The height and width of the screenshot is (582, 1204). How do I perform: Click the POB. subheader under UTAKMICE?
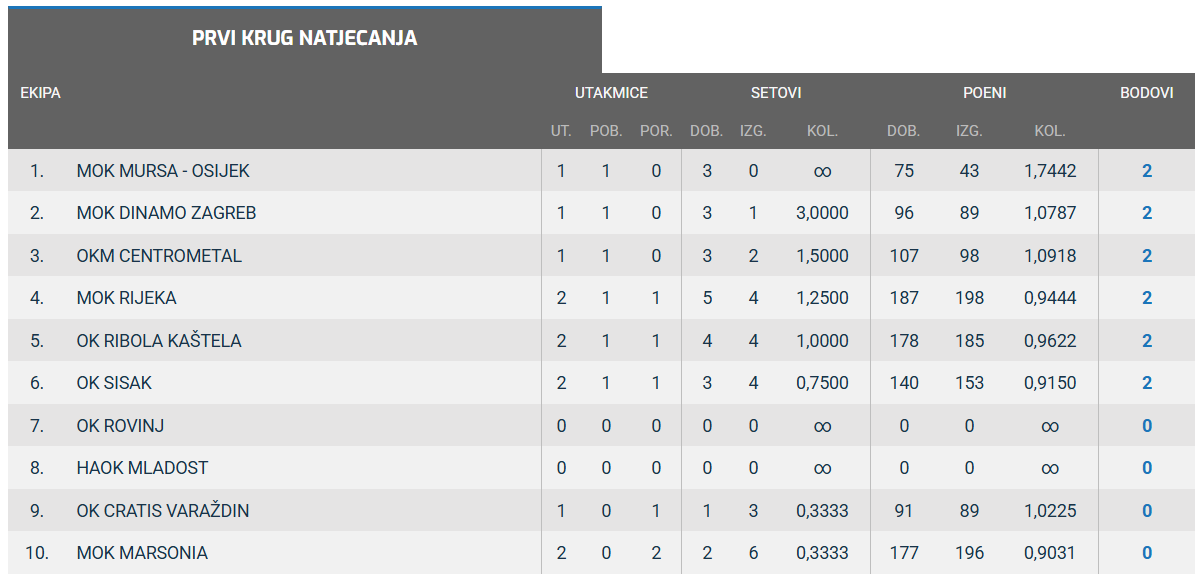tap(606, 131)
